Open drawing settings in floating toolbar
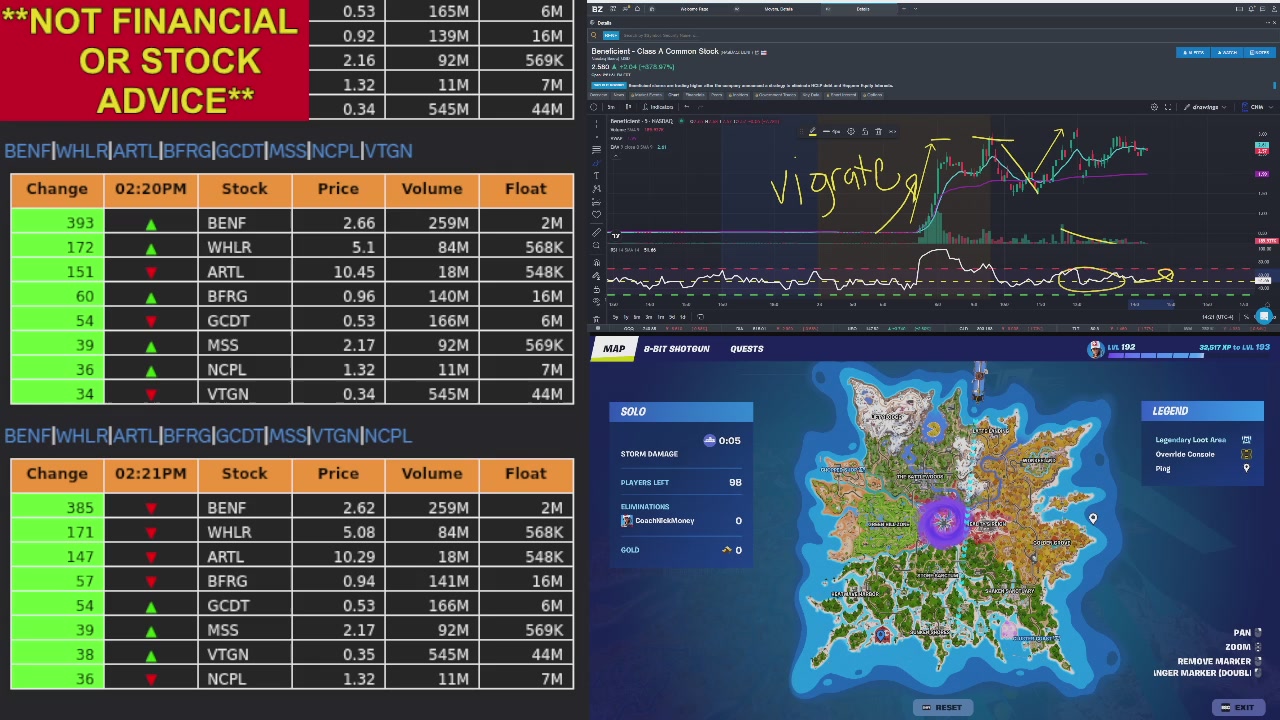 [x=851, y=132]
